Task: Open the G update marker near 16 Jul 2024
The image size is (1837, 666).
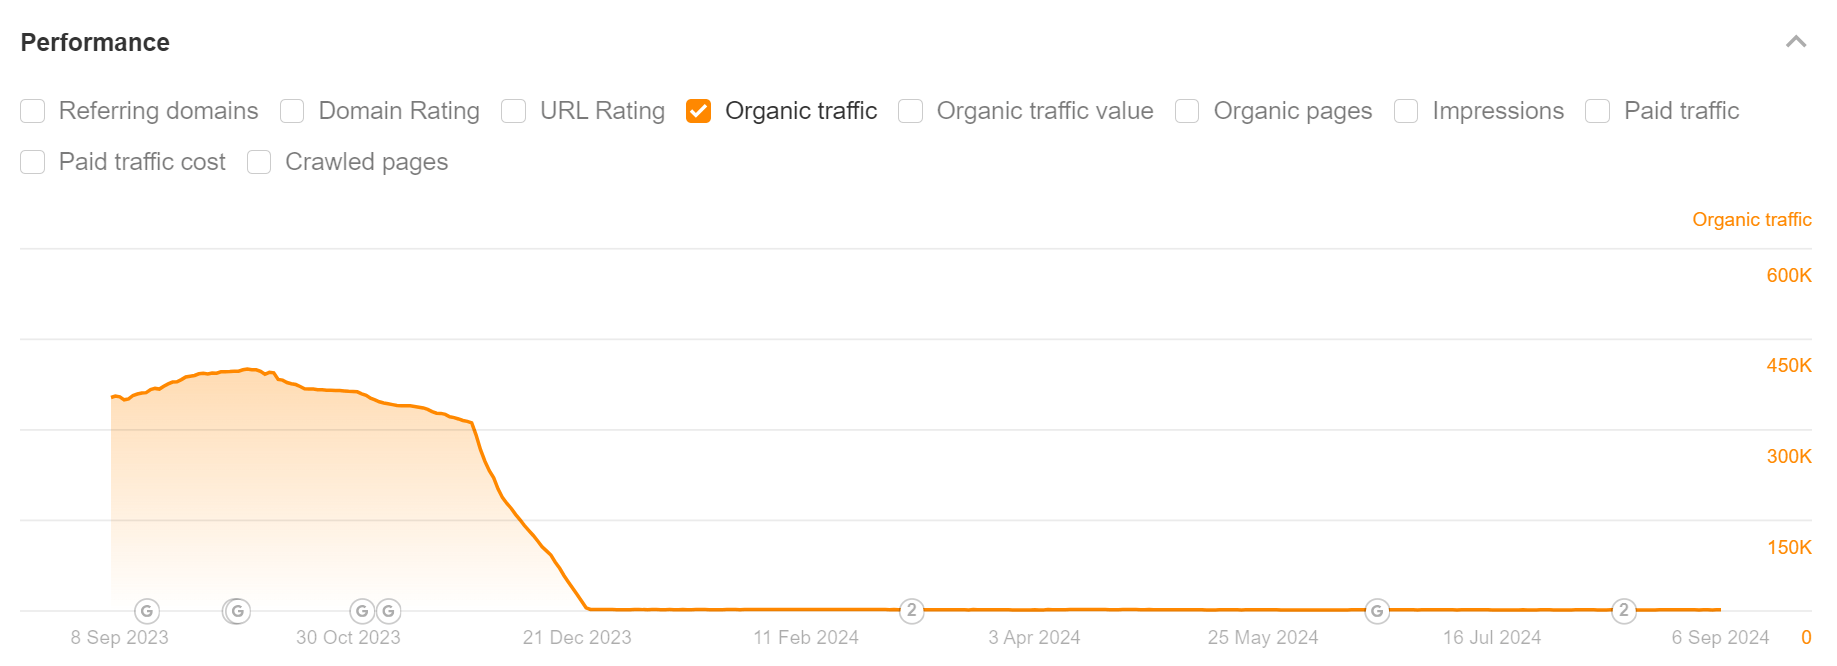Action: pyautogui.click(x=1377, y=611)
